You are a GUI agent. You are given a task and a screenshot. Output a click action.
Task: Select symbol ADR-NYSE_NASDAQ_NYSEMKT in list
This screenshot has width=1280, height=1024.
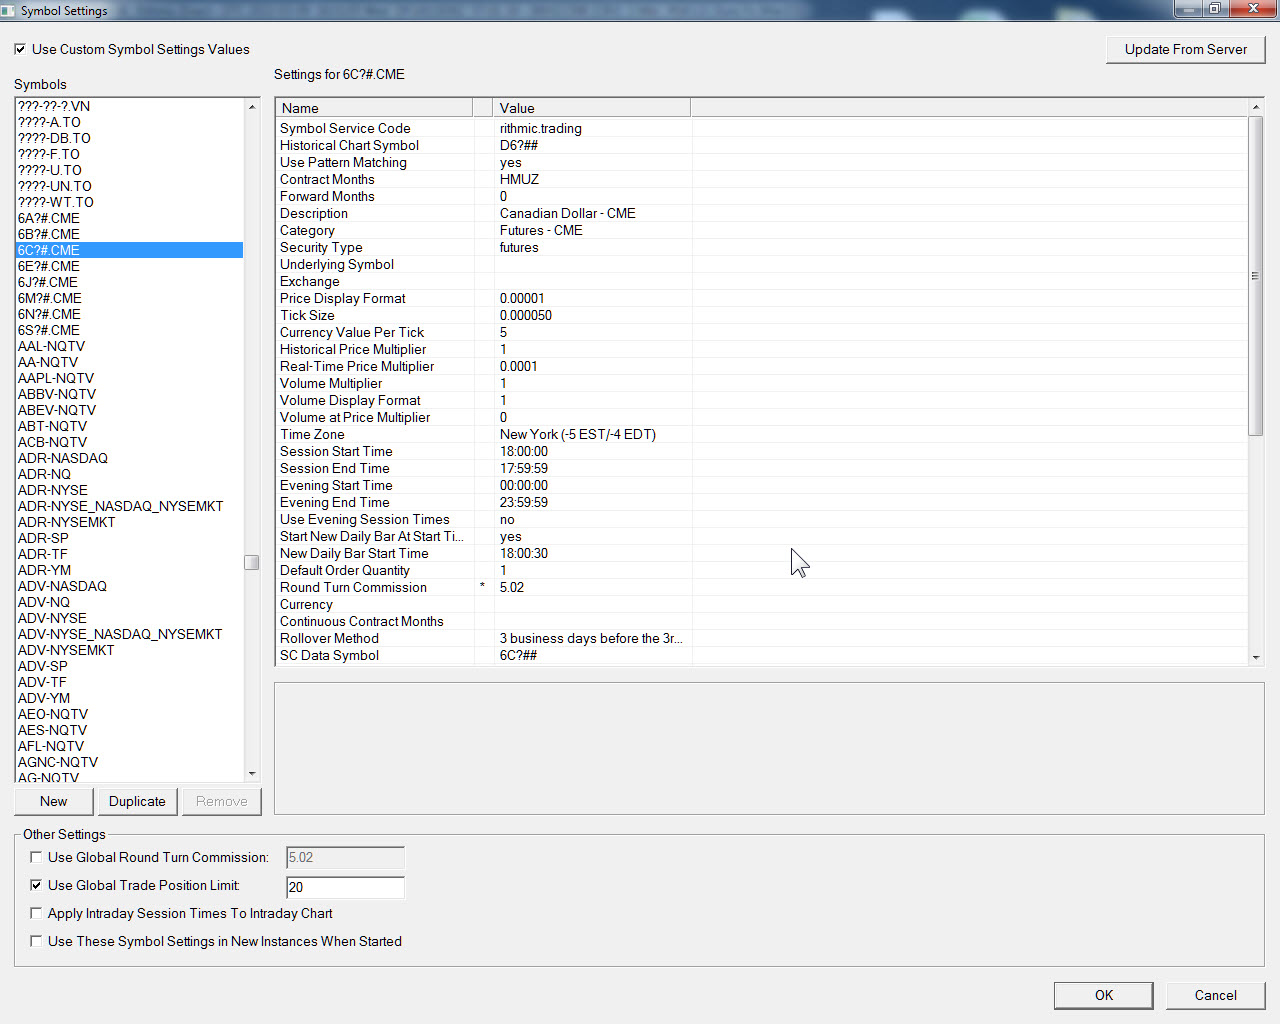[129, 506]
